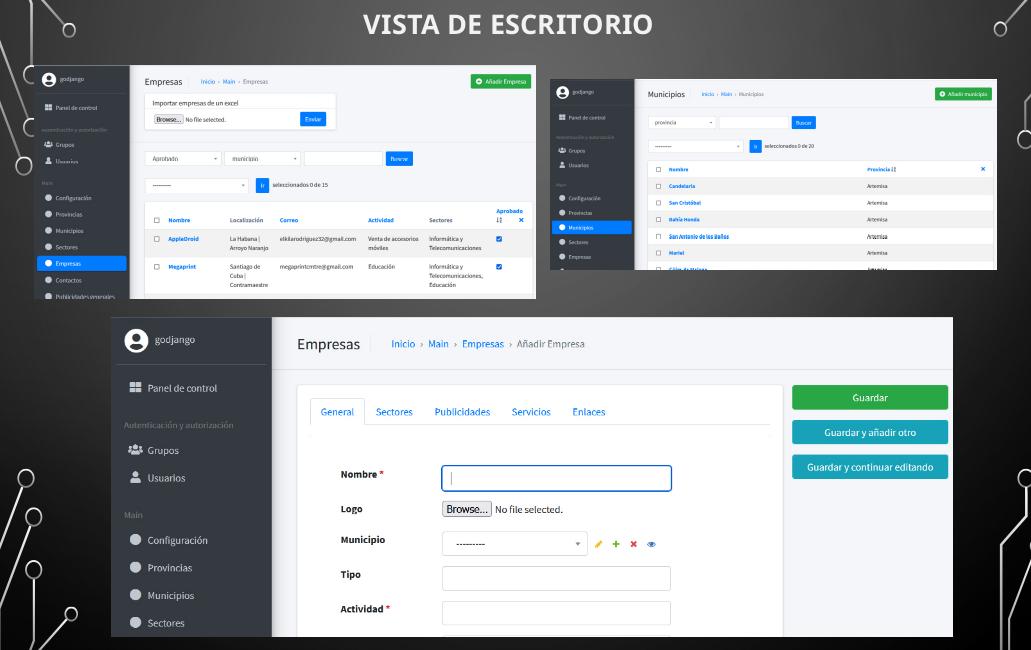The image size is (1031, 650).
Task: Click the blue X icon in Municipios table header
Action: 982,169
